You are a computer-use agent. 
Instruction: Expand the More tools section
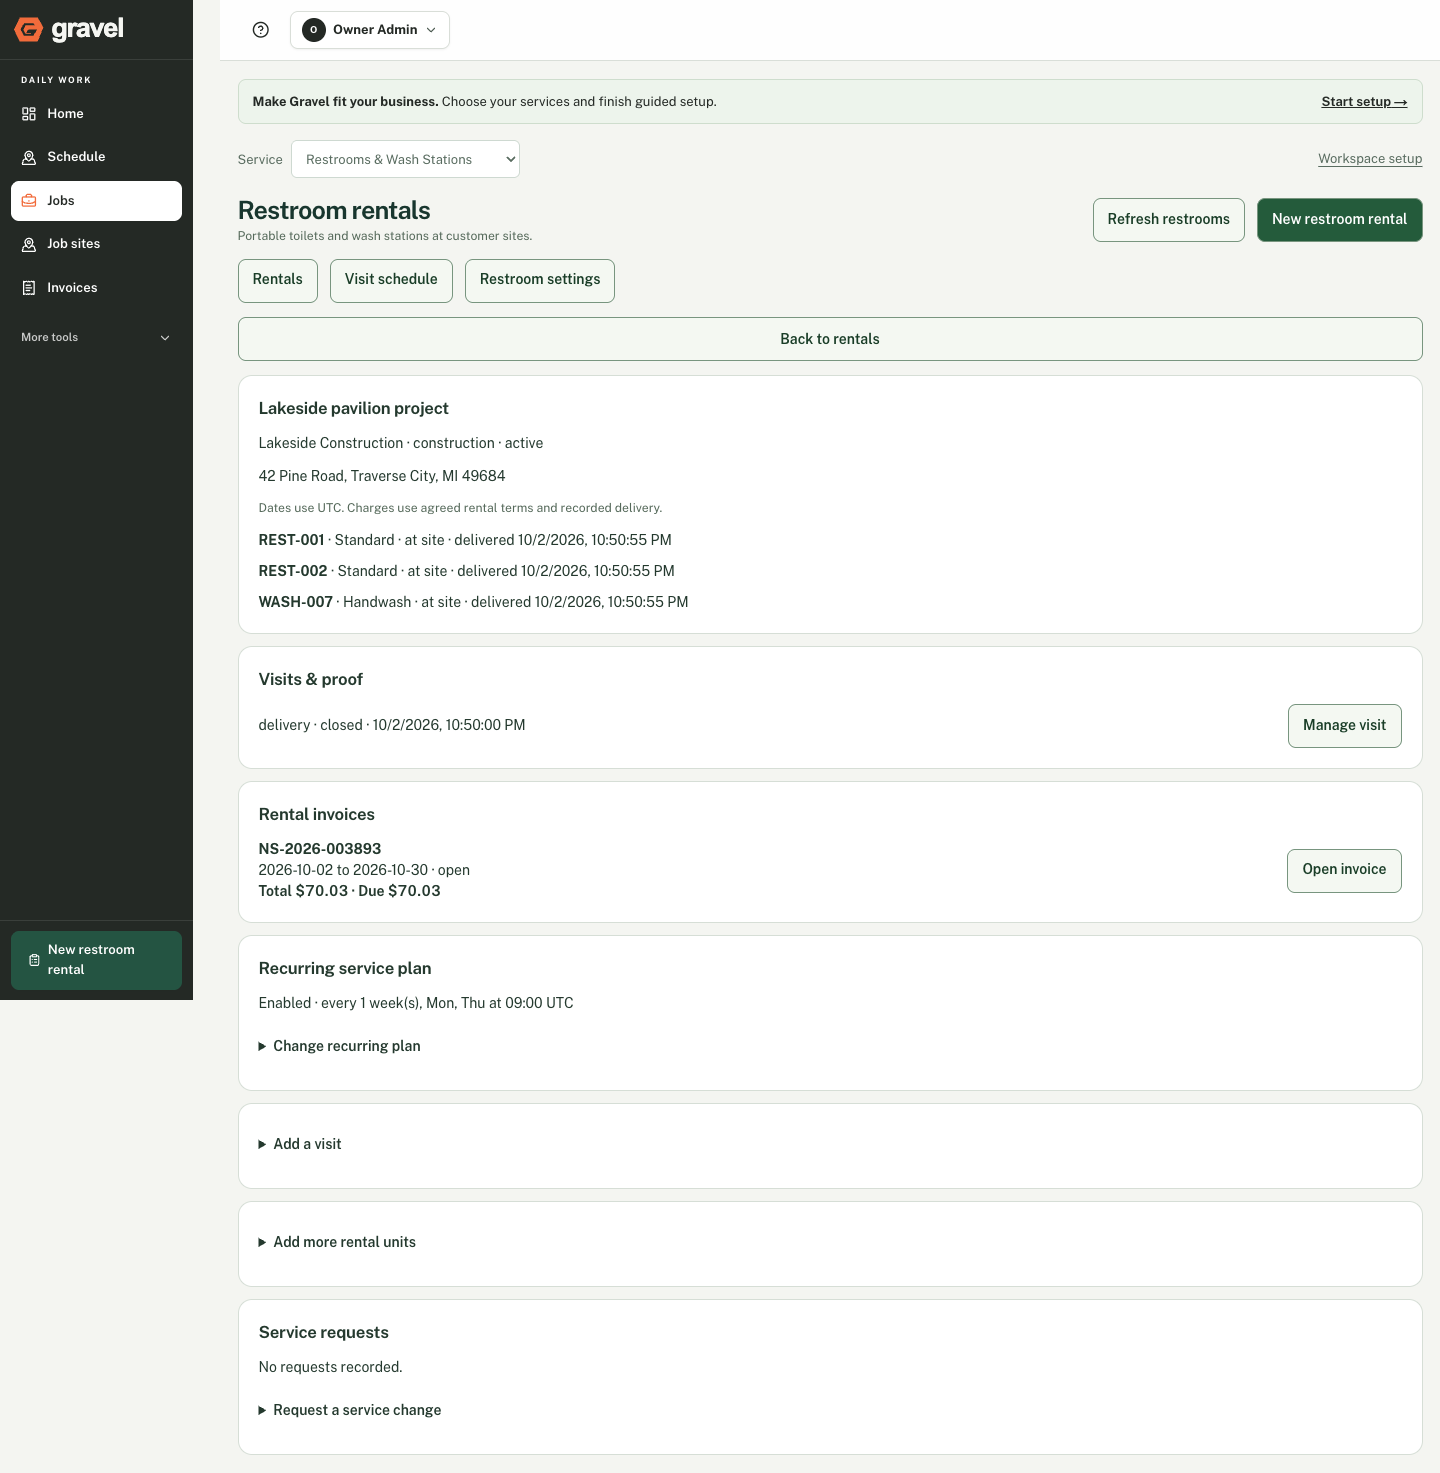pyautogui.click(x=96, y=338)
